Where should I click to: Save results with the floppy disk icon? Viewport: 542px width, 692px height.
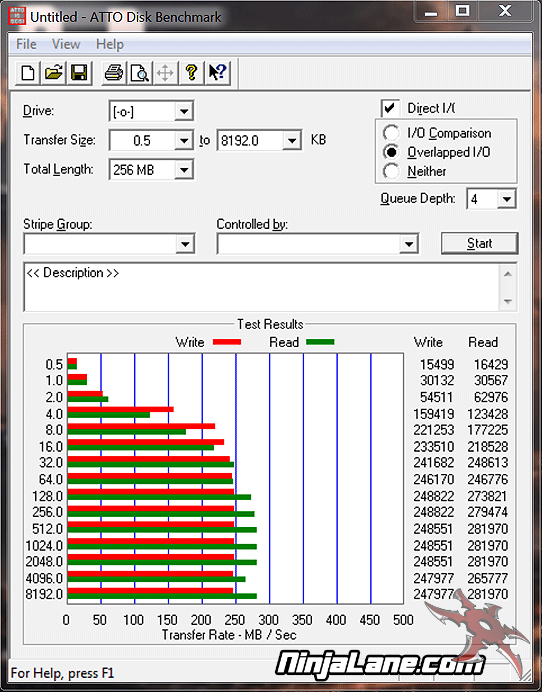point(79,73)
